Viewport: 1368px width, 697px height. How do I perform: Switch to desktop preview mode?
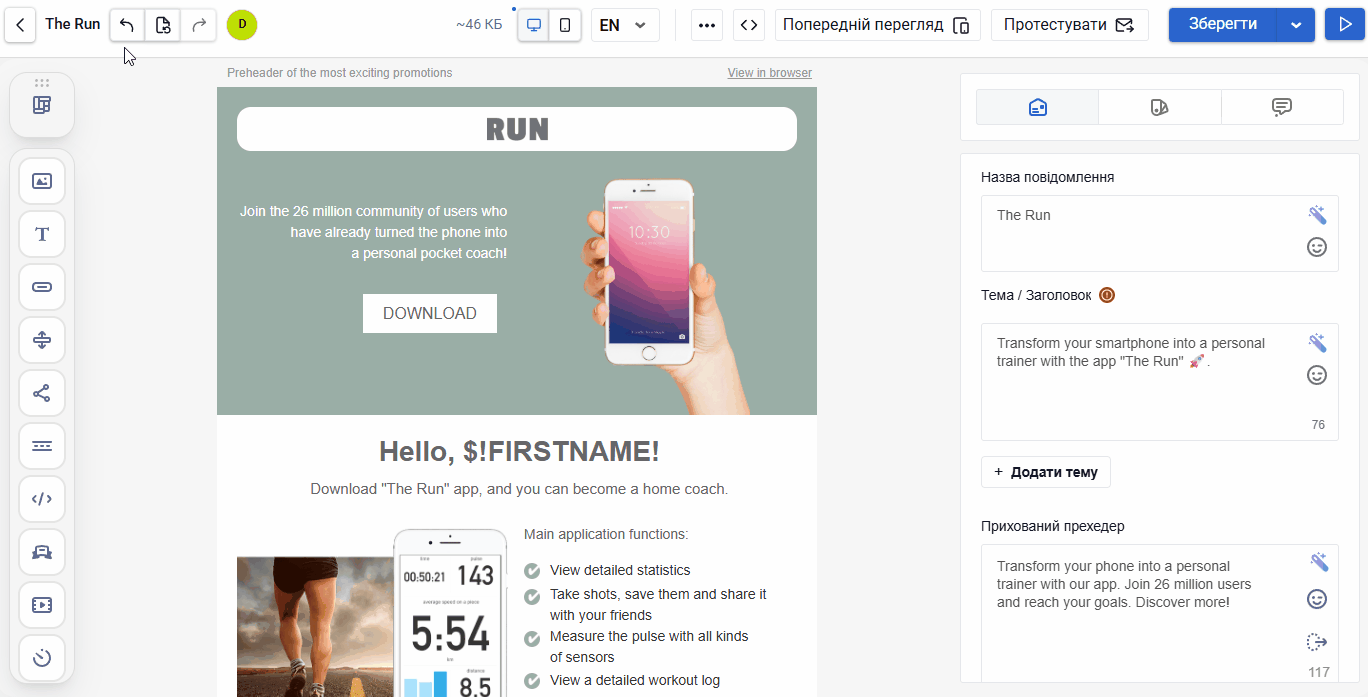(534, 25)
